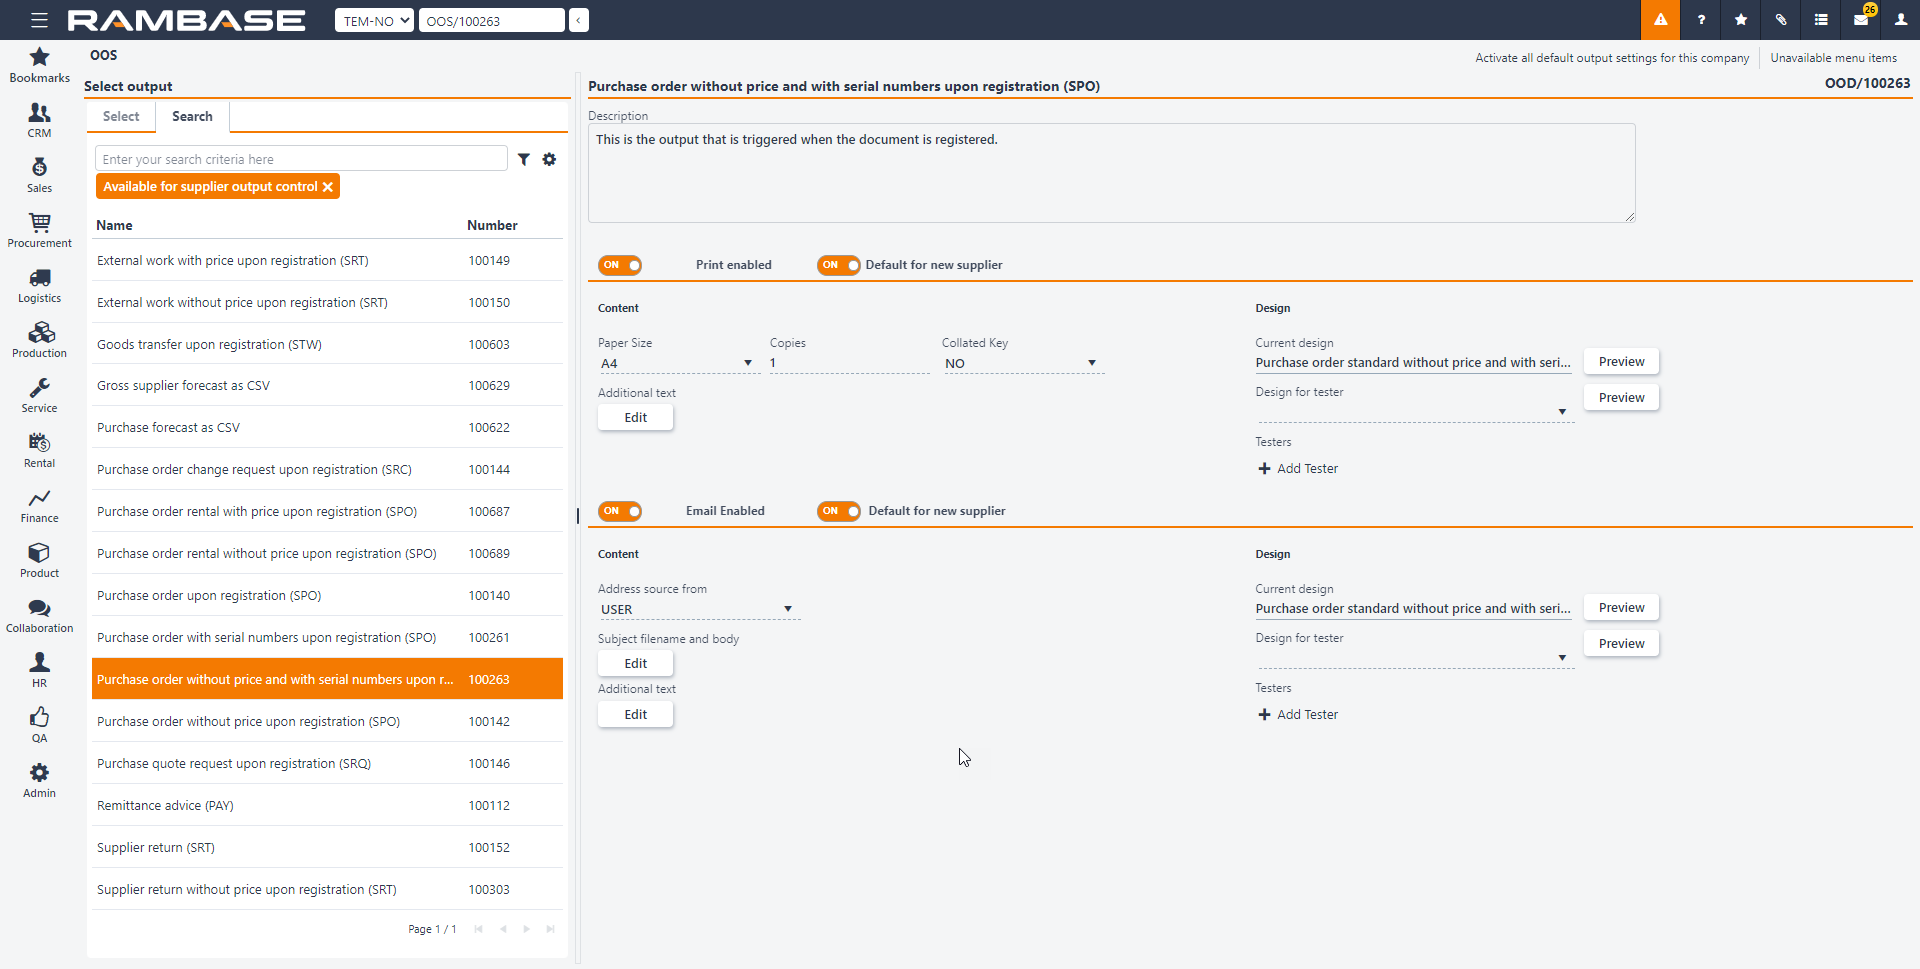Click the warning alert icon

[x=1660, y=20]
